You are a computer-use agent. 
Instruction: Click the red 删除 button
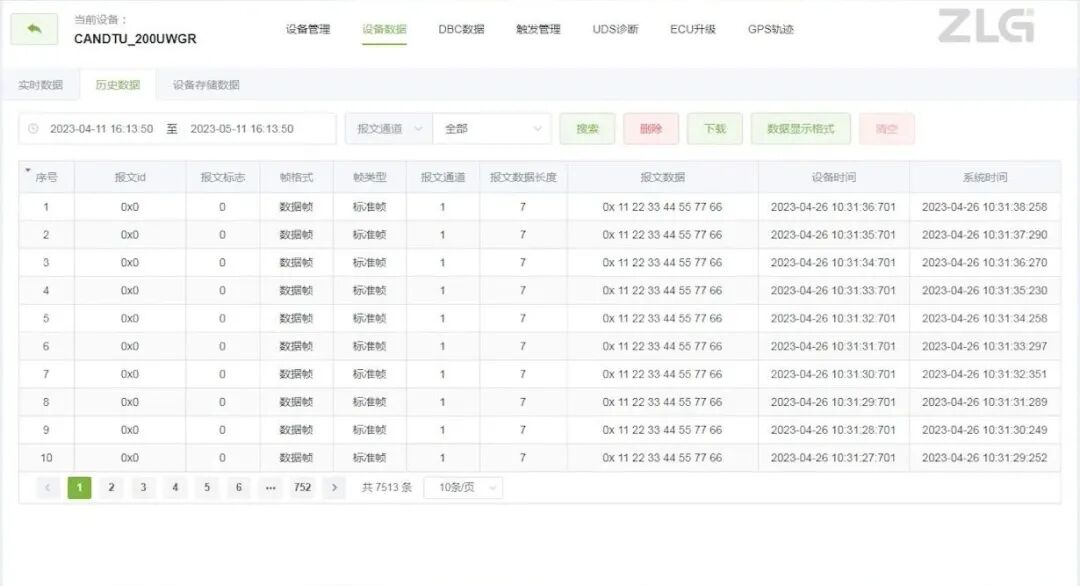tap(651, 129)
